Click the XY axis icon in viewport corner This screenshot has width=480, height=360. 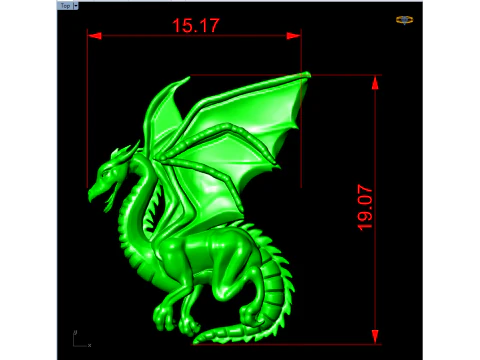82,339
